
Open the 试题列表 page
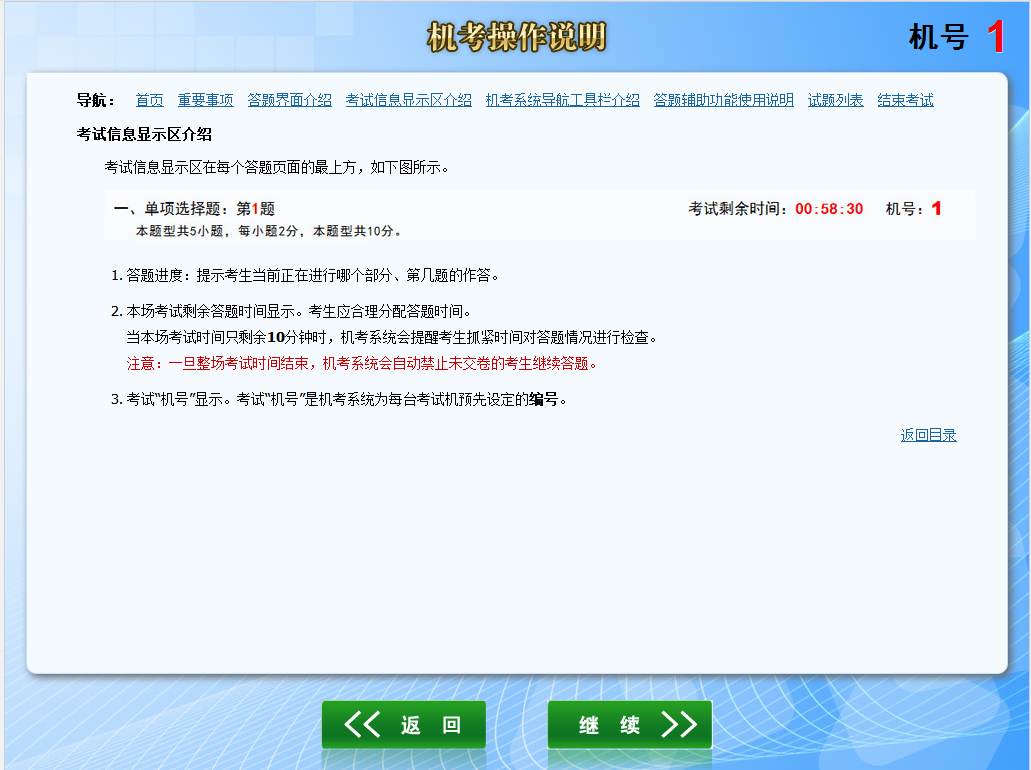(x=835, y=100)
